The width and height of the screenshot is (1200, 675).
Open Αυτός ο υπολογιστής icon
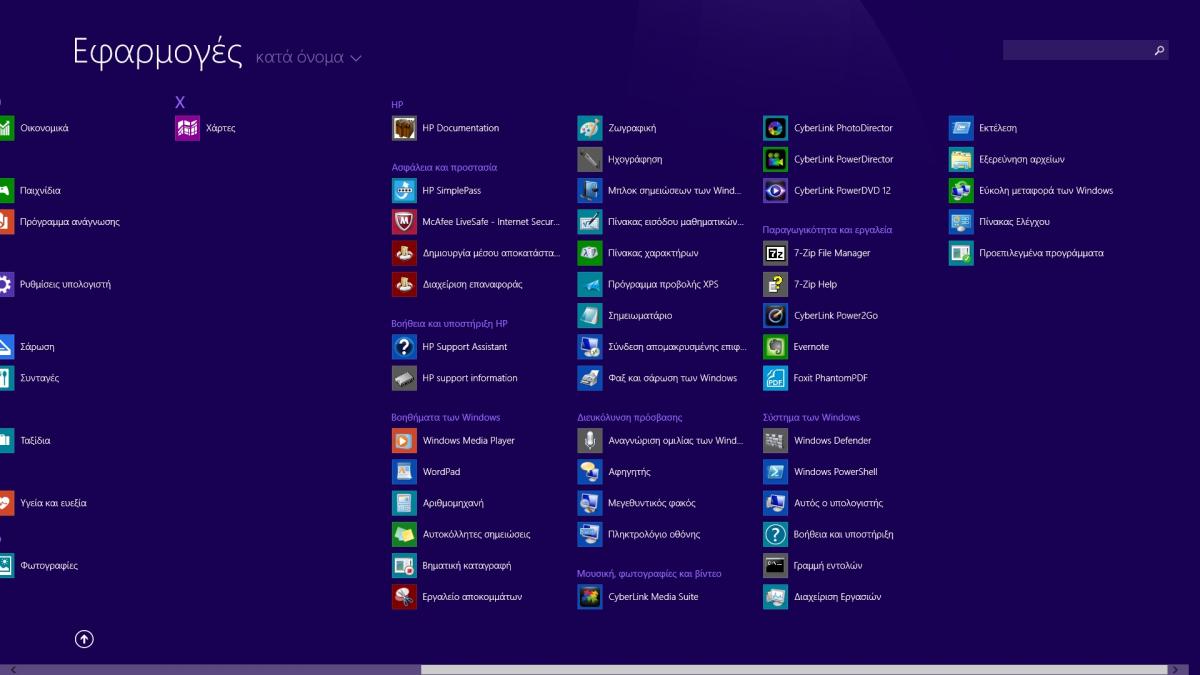[x=776, y=503]
